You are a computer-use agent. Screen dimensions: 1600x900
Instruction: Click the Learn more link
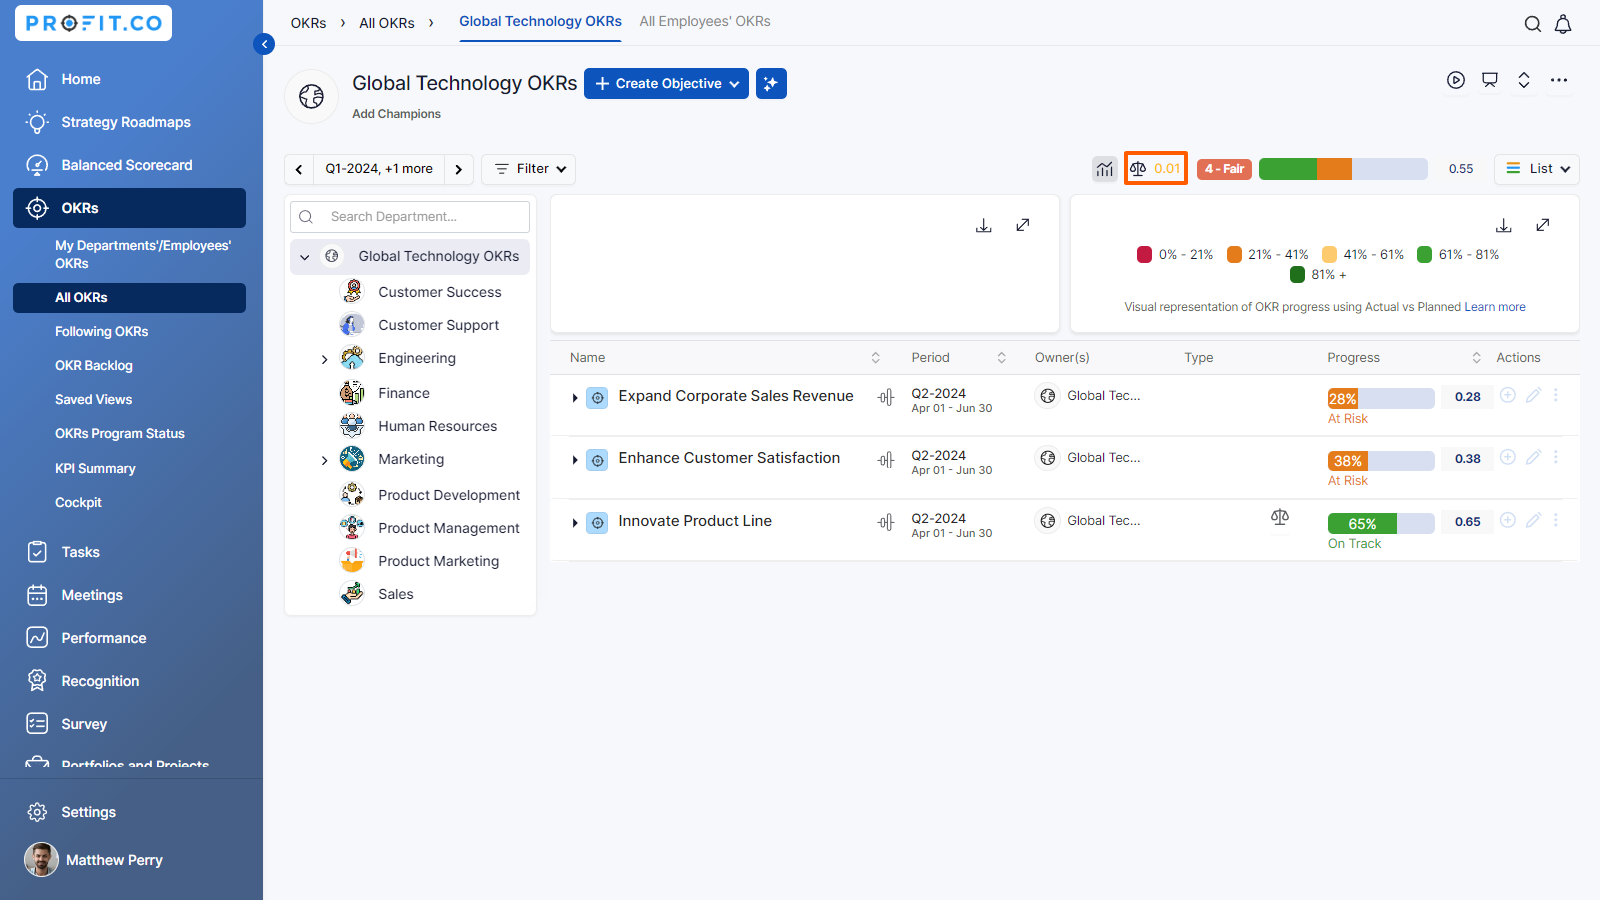coord(1495,307)
